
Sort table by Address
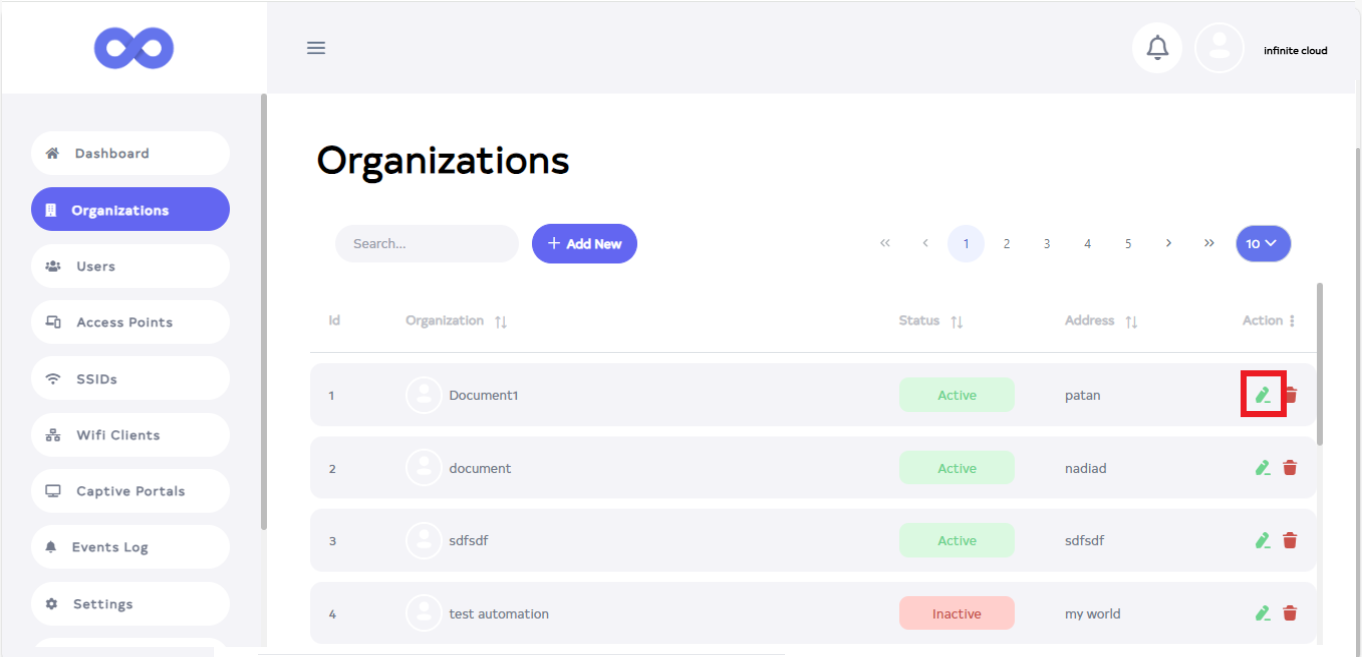coord(1131,322)
